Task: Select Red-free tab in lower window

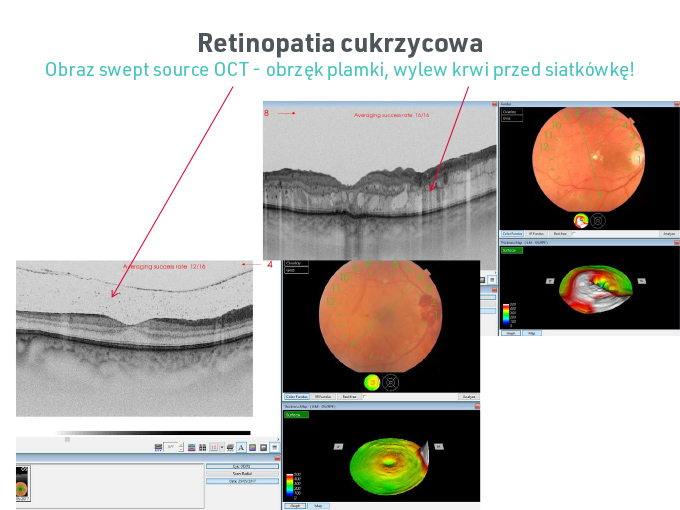Action: click(x=349, y=397)
